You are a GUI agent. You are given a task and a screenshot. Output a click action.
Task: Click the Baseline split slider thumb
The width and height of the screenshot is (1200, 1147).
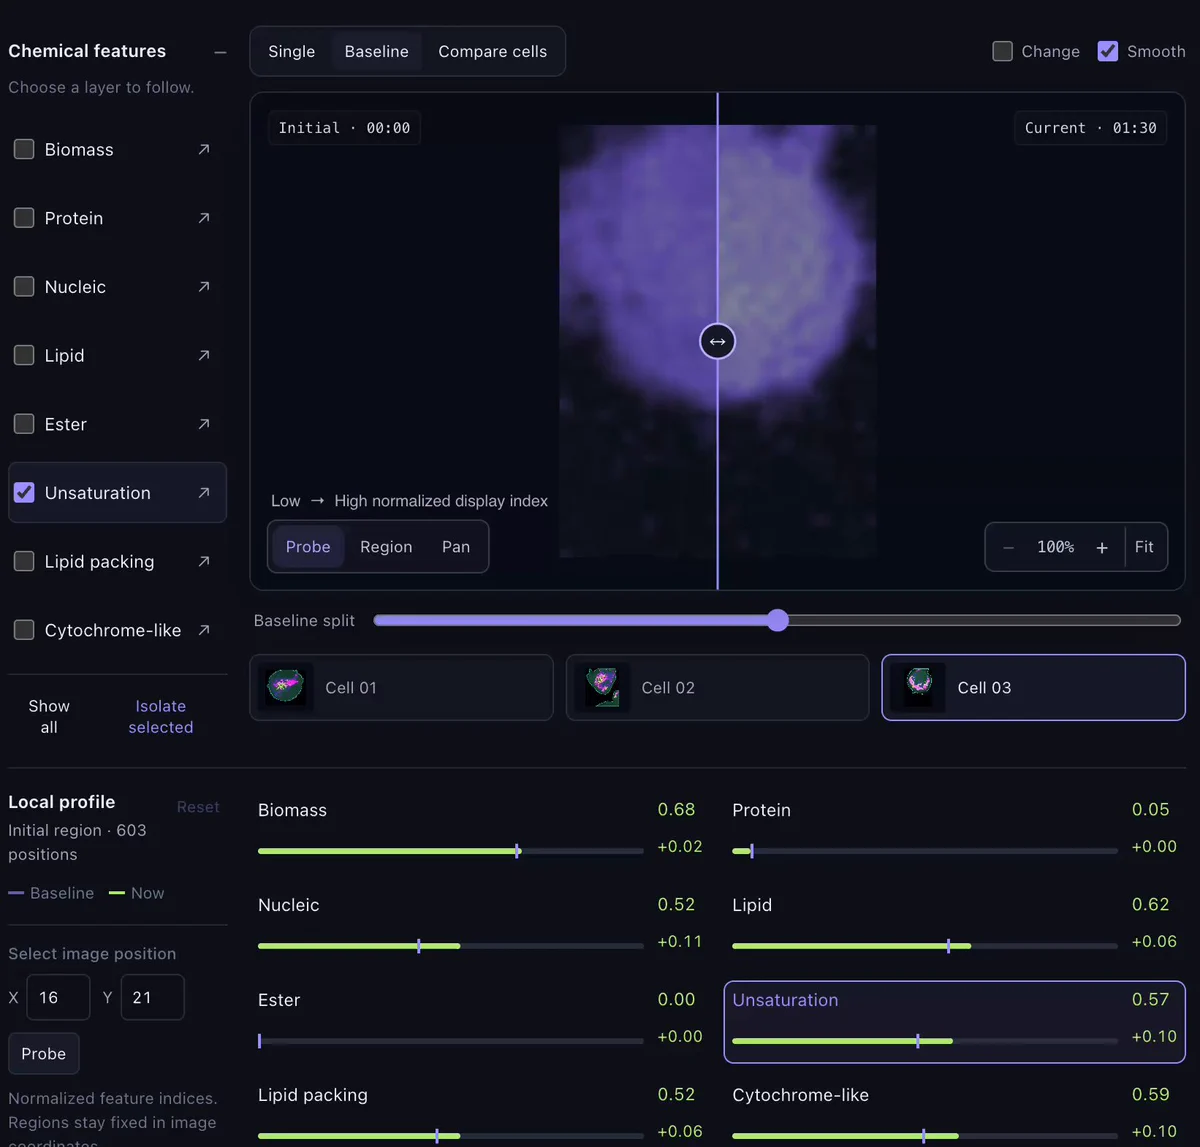point(778,621)
